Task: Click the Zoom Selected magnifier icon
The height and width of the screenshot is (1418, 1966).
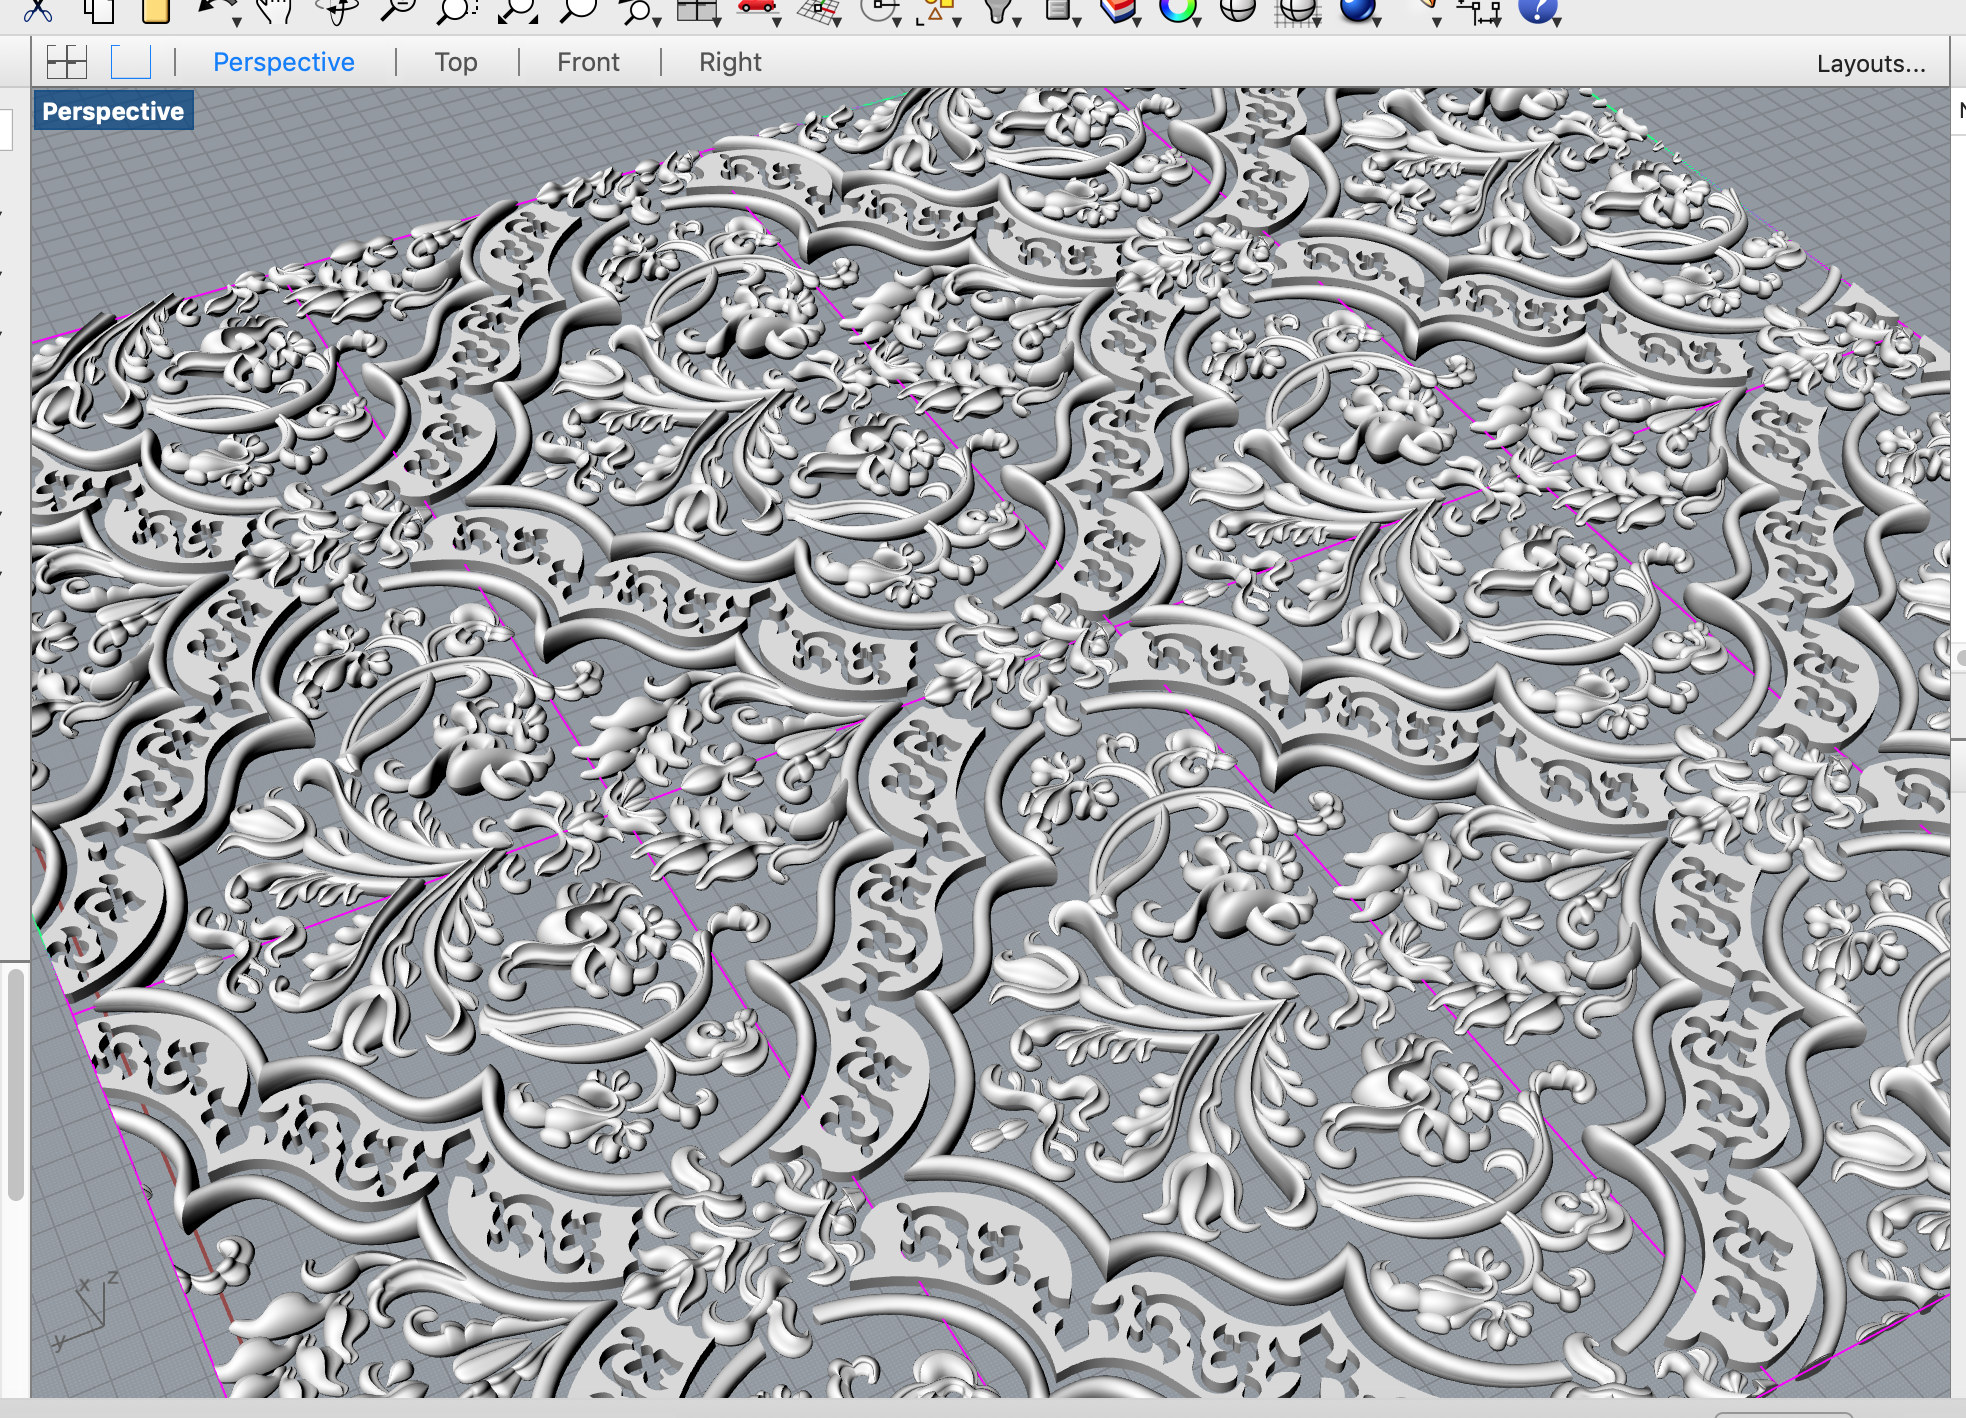Action: click(x=578, y=10)
